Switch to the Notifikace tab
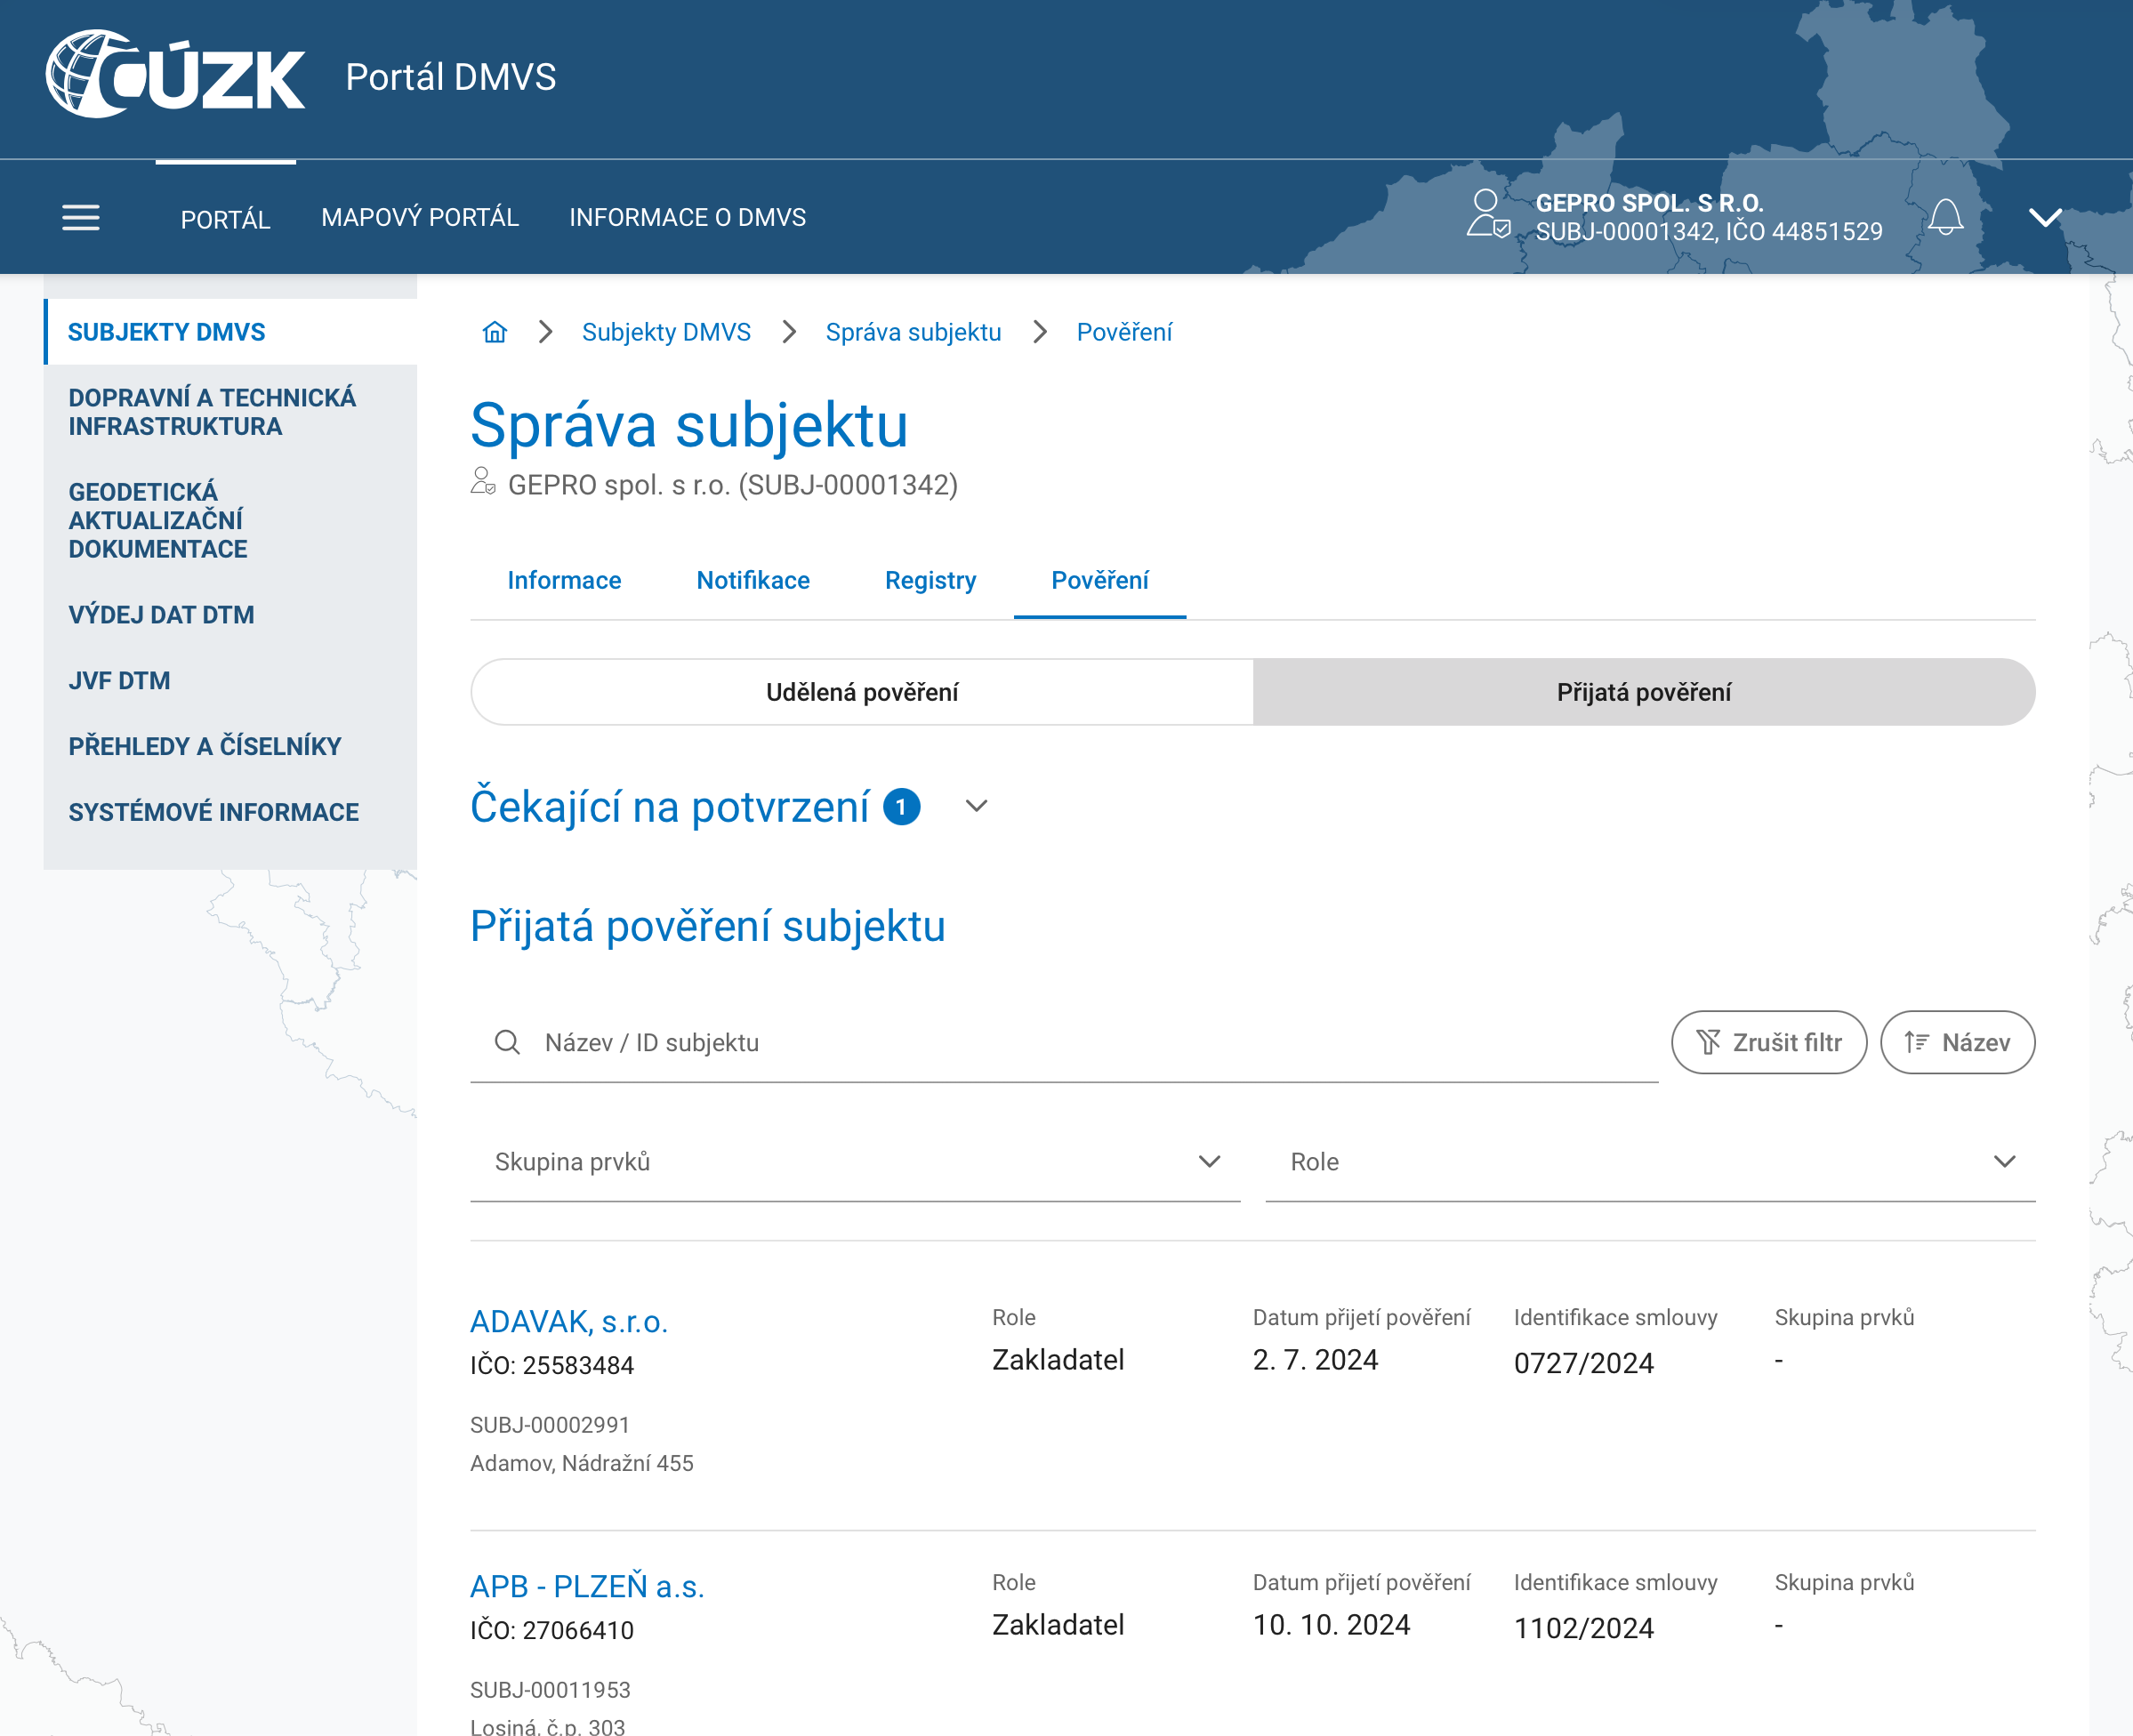2133x1736 pixels. pyautogui.click(x=753, y=580)
